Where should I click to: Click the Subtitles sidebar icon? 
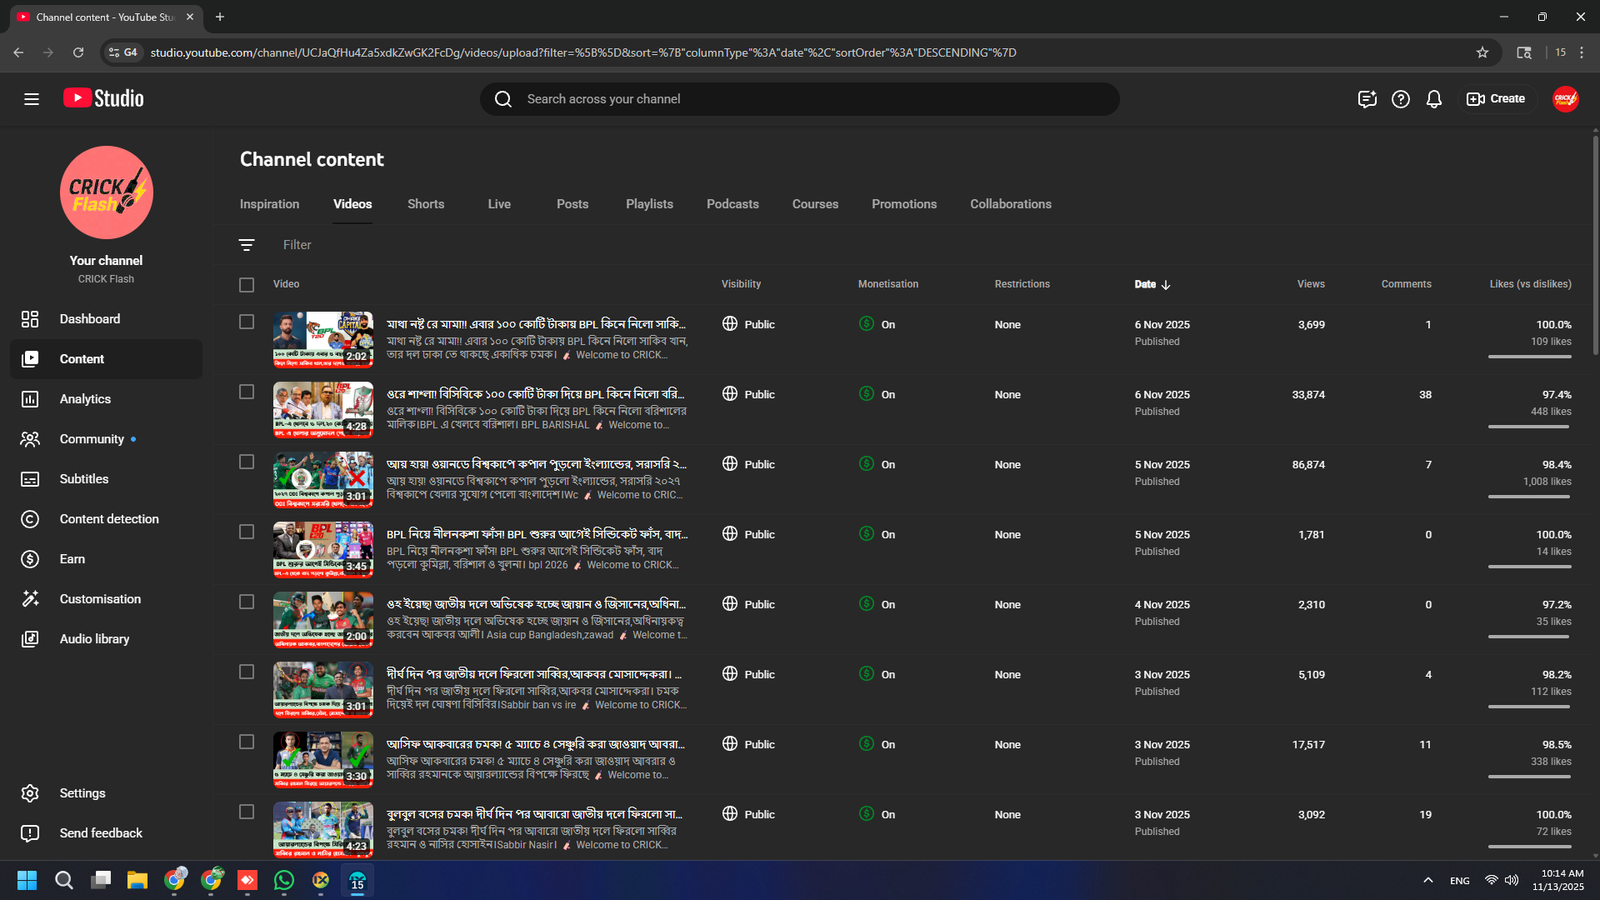tap(30, 479)
